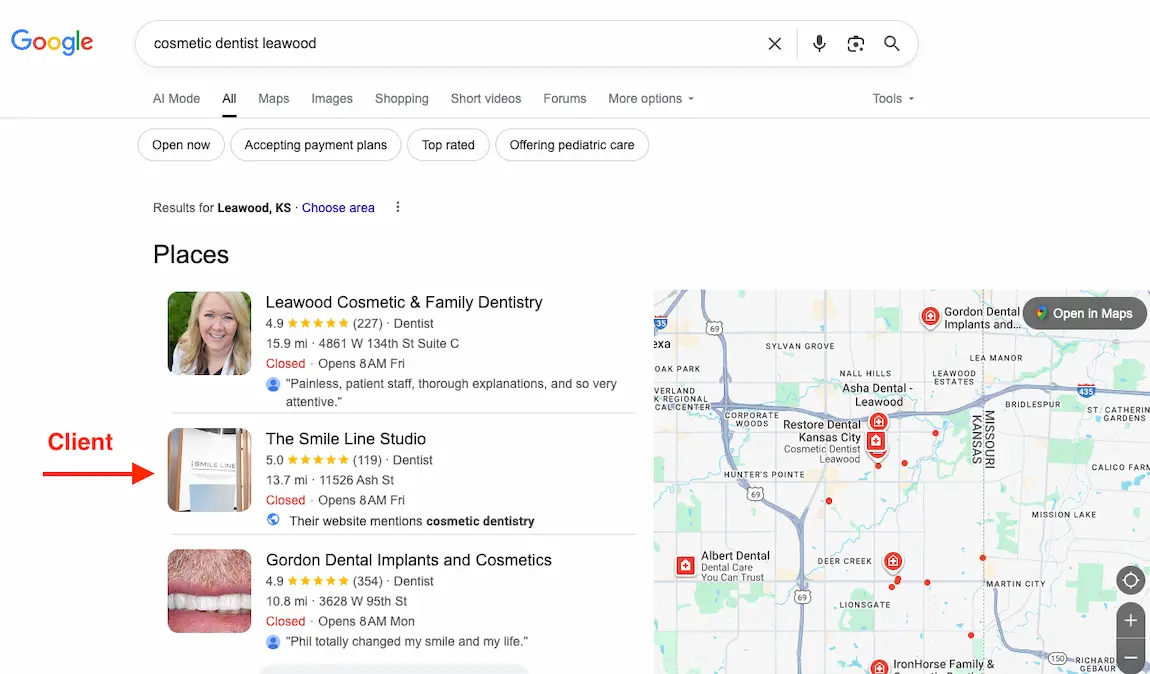The image size is (1150, 674).
Task: Expand the Tools dropdown
Action: 893,98
